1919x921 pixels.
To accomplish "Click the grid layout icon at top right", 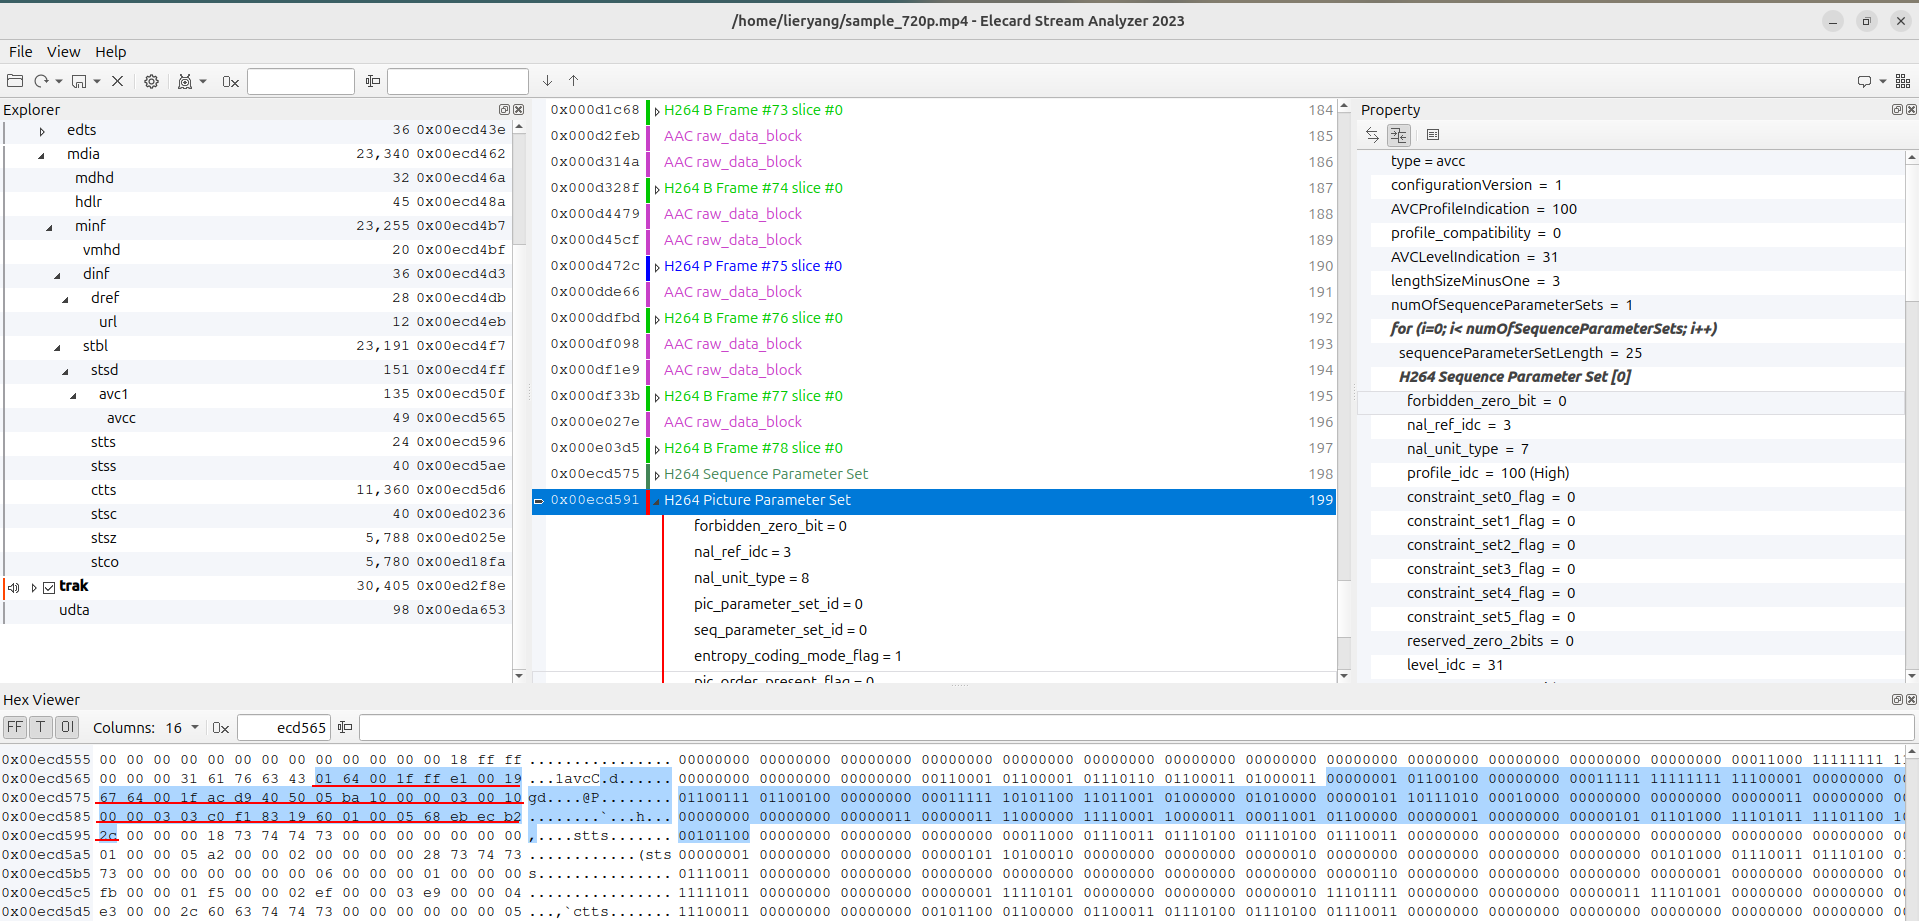I will (1902, 81).
